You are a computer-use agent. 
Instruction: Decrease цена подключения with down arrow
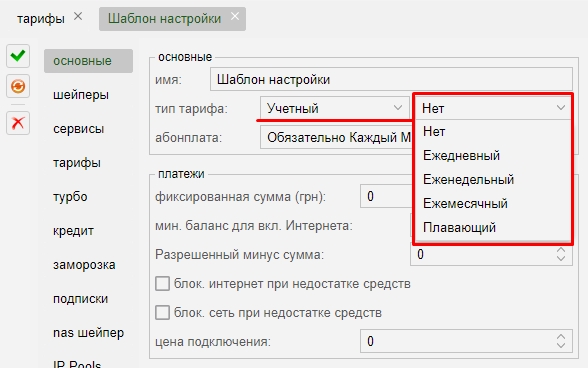pyautogui.click(x=561, y=345)
